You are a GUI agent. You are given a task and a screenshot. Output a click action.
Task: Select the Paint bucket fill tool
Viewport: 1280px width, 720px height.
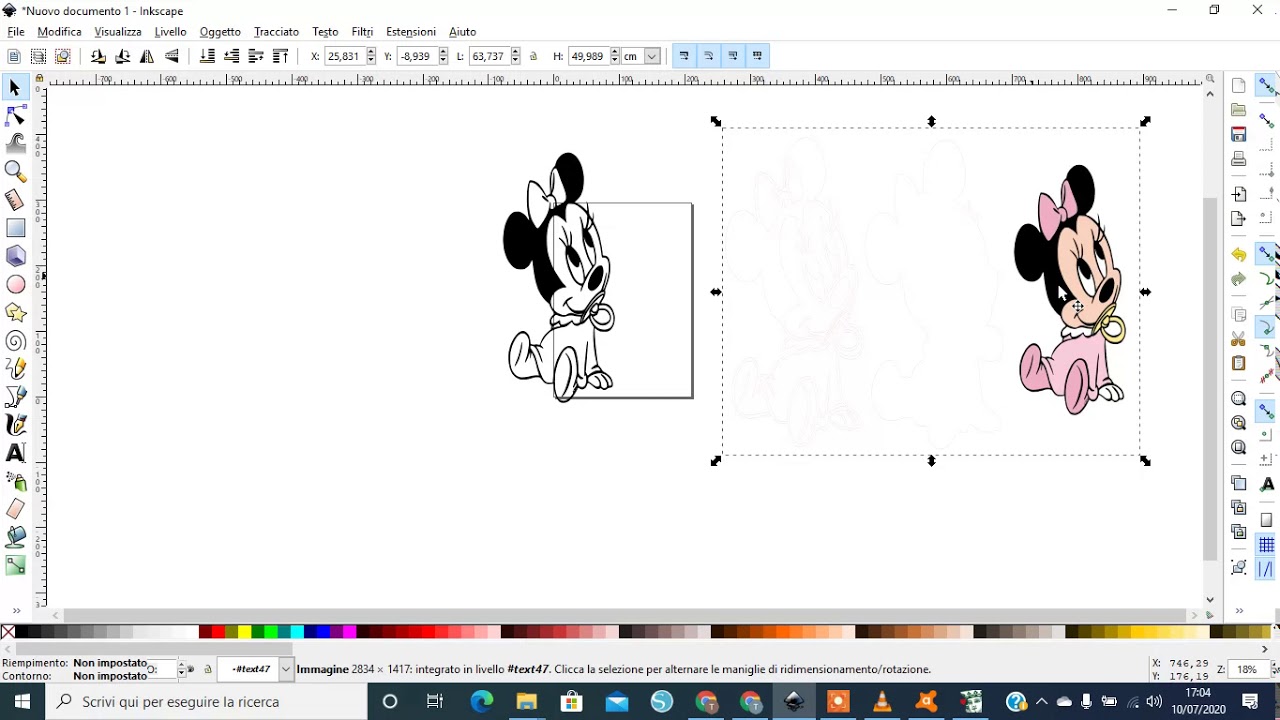(15, 537)
